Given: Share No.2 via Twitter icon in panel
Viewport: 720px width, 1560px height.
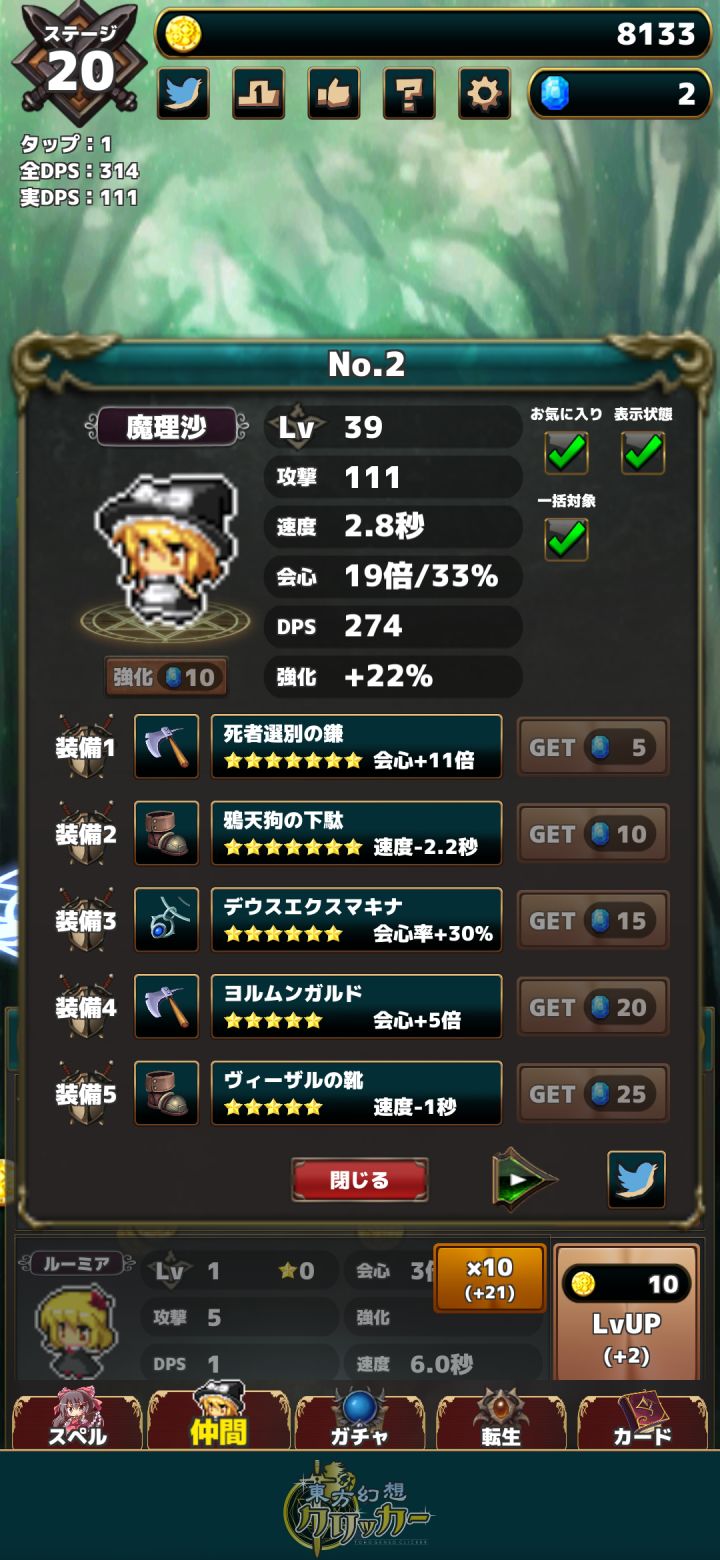Looking at the screenshot, I should coord(637,1180).
